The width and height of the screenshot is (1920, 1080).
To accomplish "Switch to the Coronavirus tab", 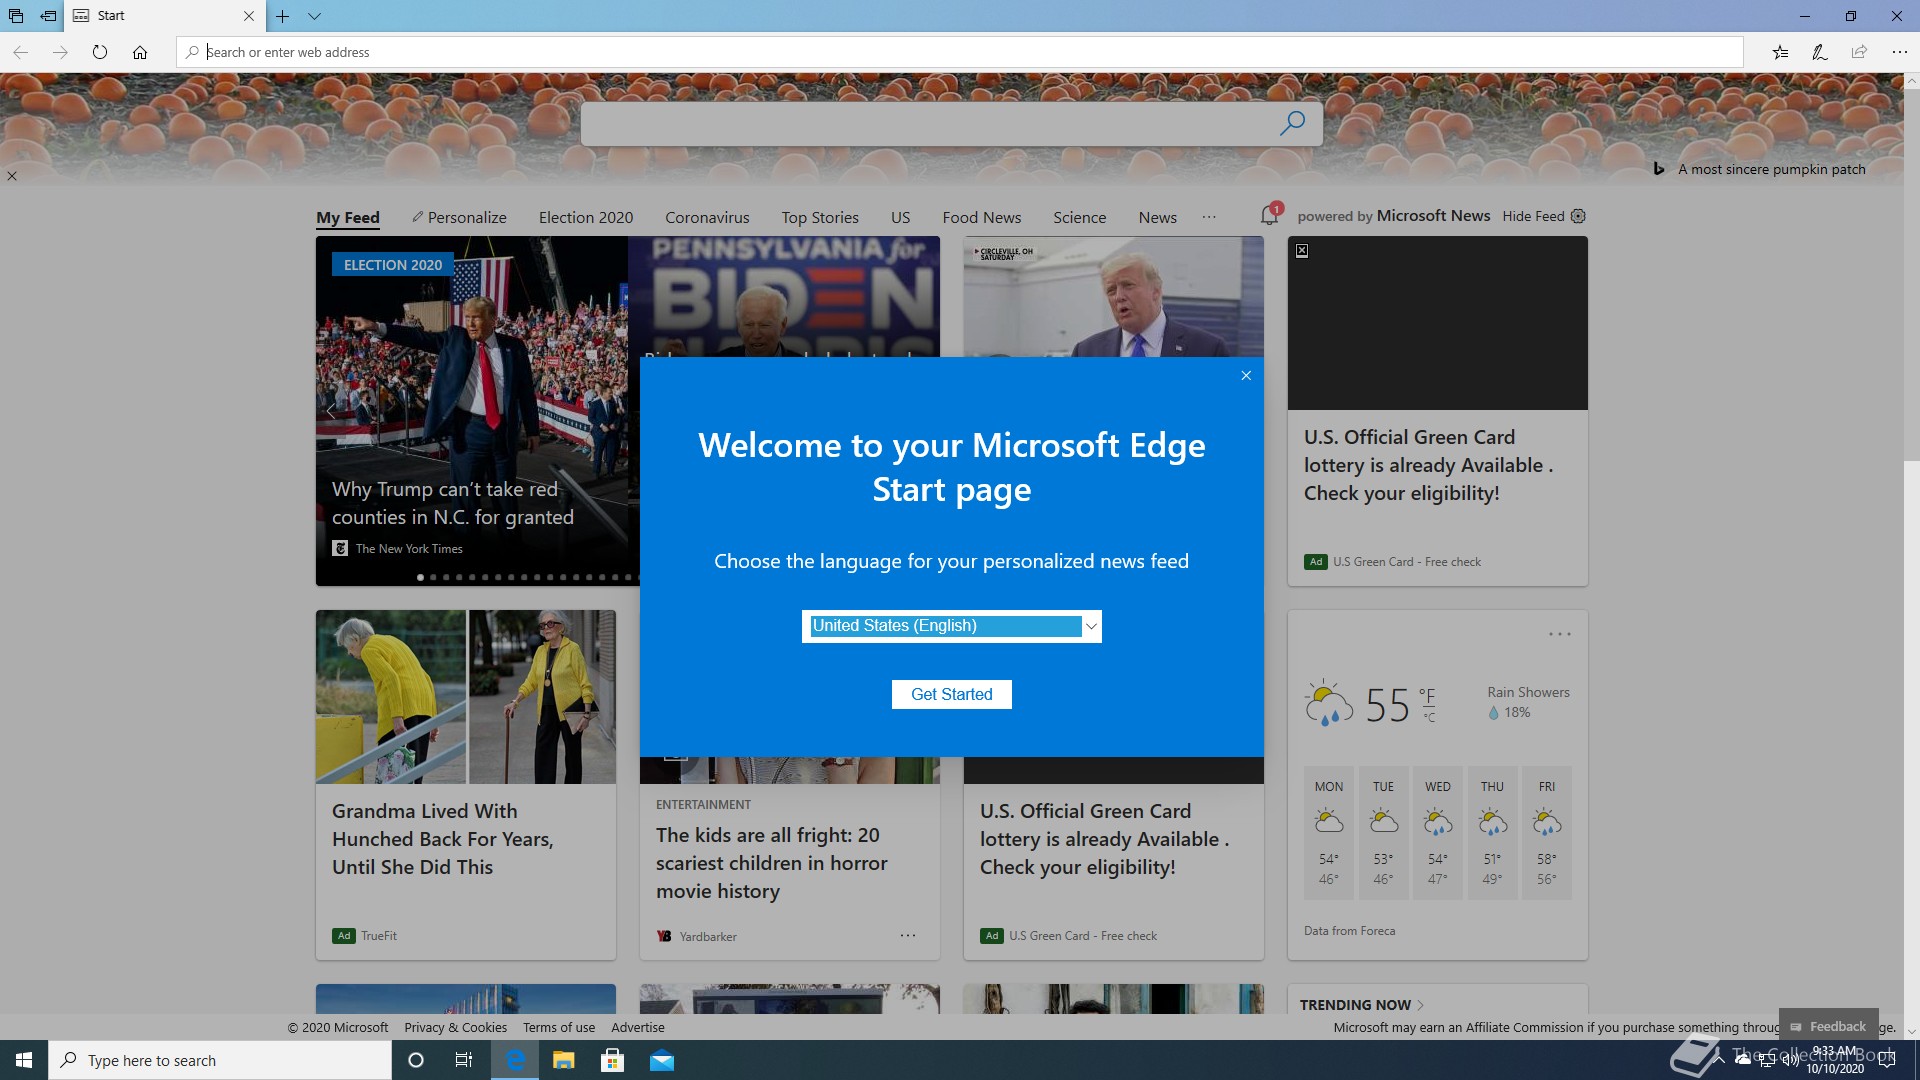I will [707, 217].
